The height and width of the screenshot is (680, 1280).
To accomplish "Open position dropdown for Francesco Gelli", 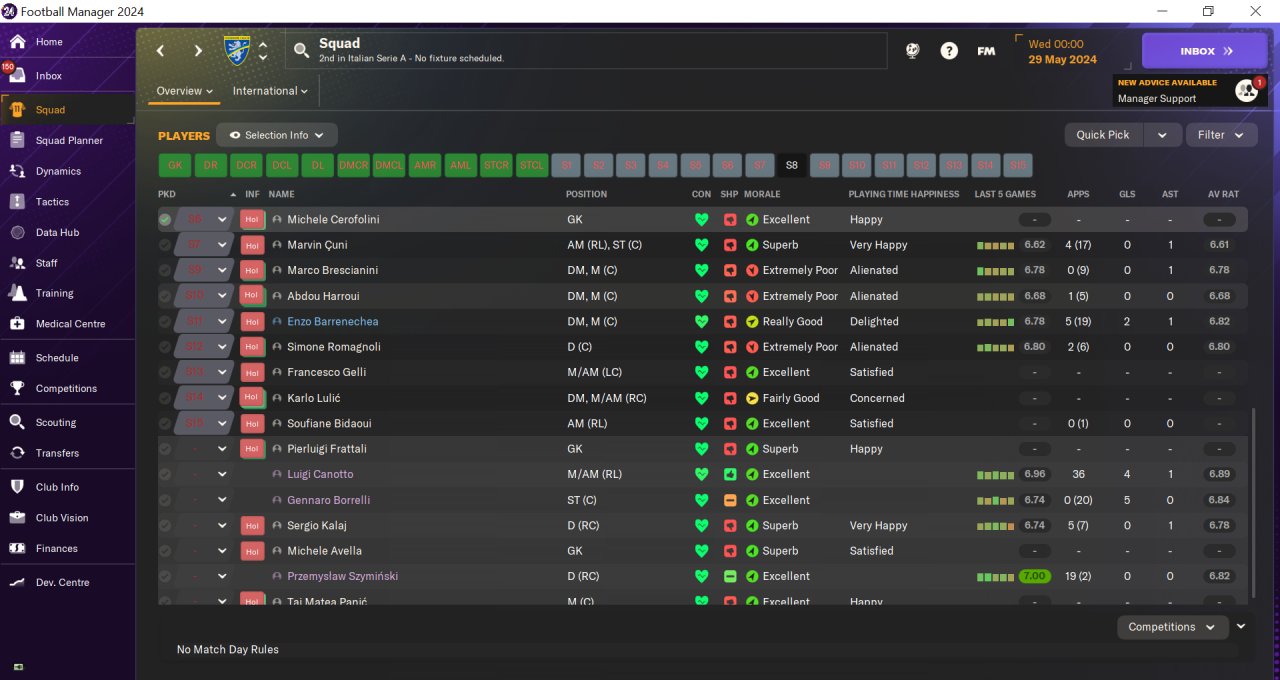I will pos(222,372).
